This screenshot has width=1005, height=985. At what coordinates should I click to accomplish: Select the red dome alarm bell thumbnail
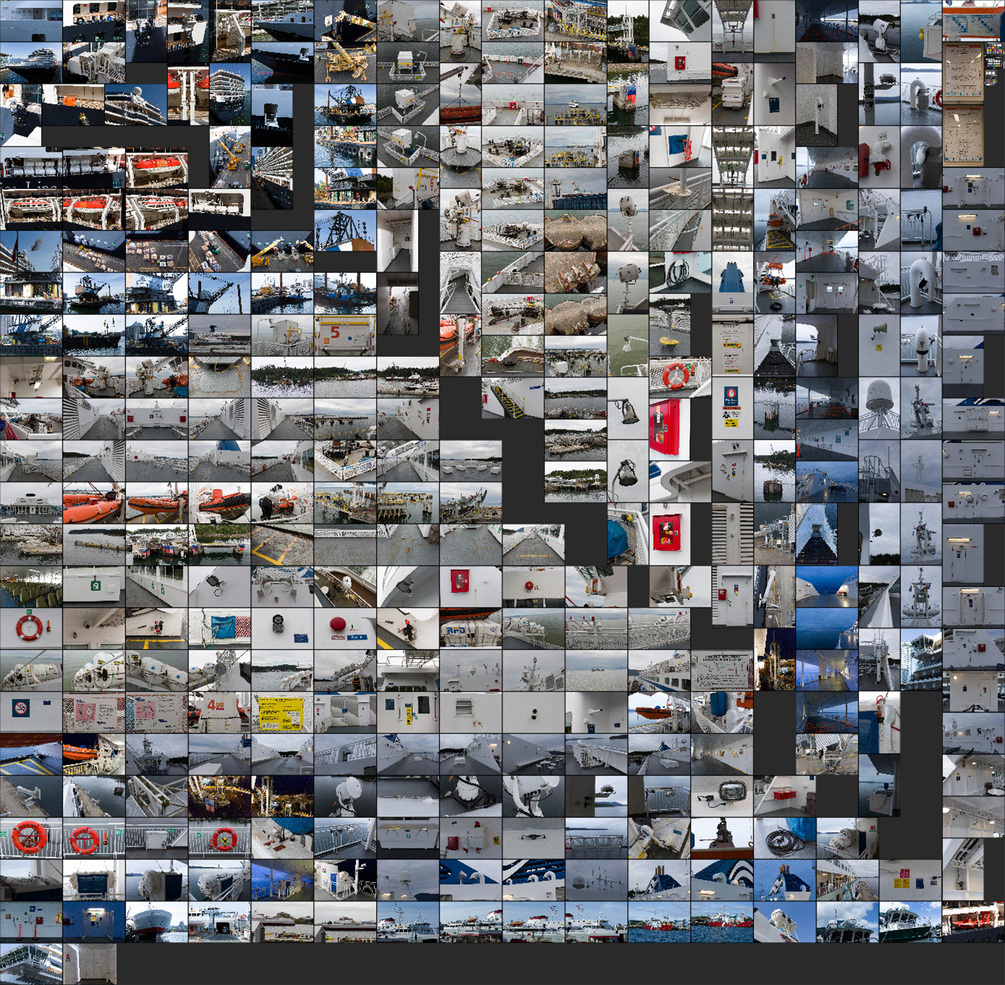(345, 628)
